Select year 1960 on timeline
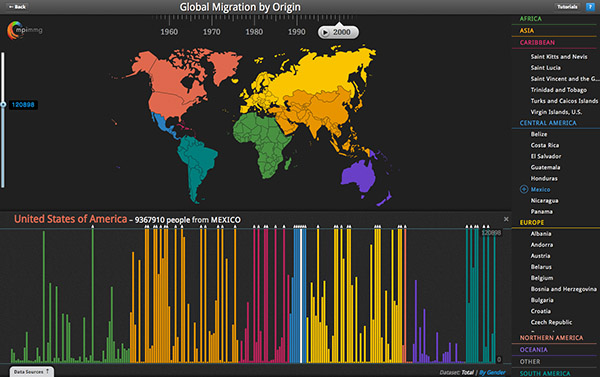The height and width of the screenshot is (377, 600). 169,32
